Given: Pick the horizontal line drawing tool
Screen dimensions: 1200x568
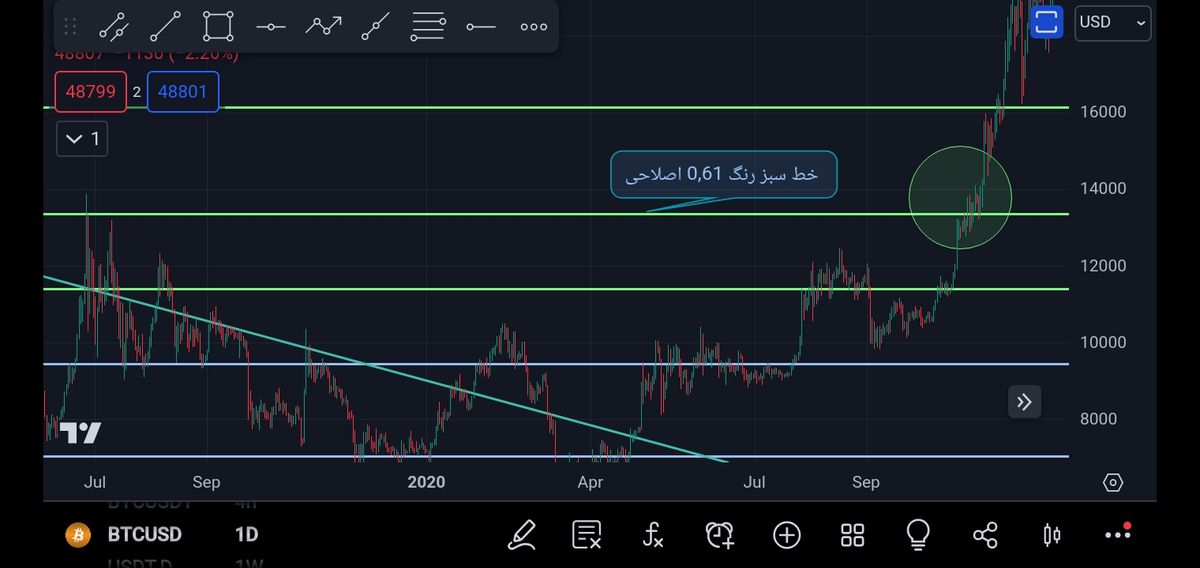Looking at the screenshot, I should tap(271, 27).
